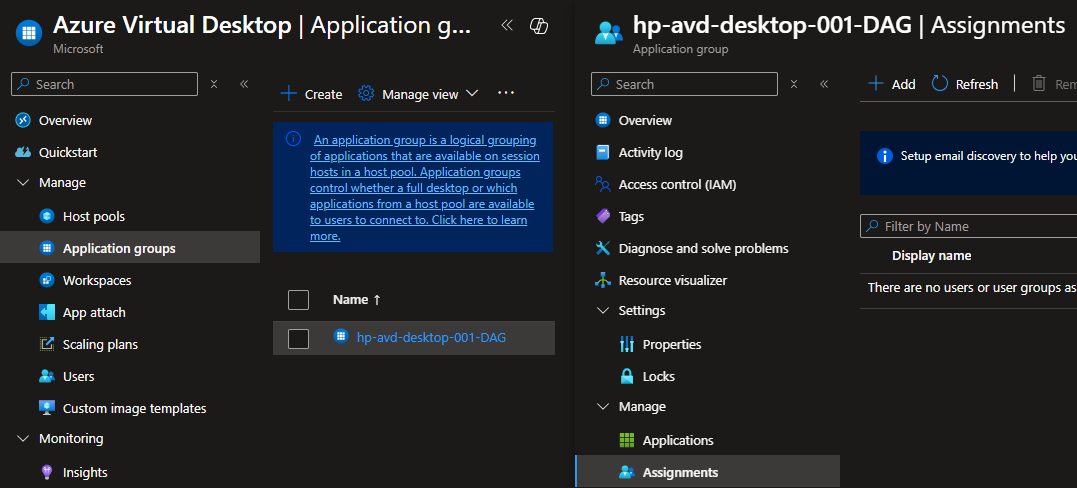This screenshot has width=1077, height=488.
Task: Select Workspaces in left navigation
Action: click(x=96, y=280)
